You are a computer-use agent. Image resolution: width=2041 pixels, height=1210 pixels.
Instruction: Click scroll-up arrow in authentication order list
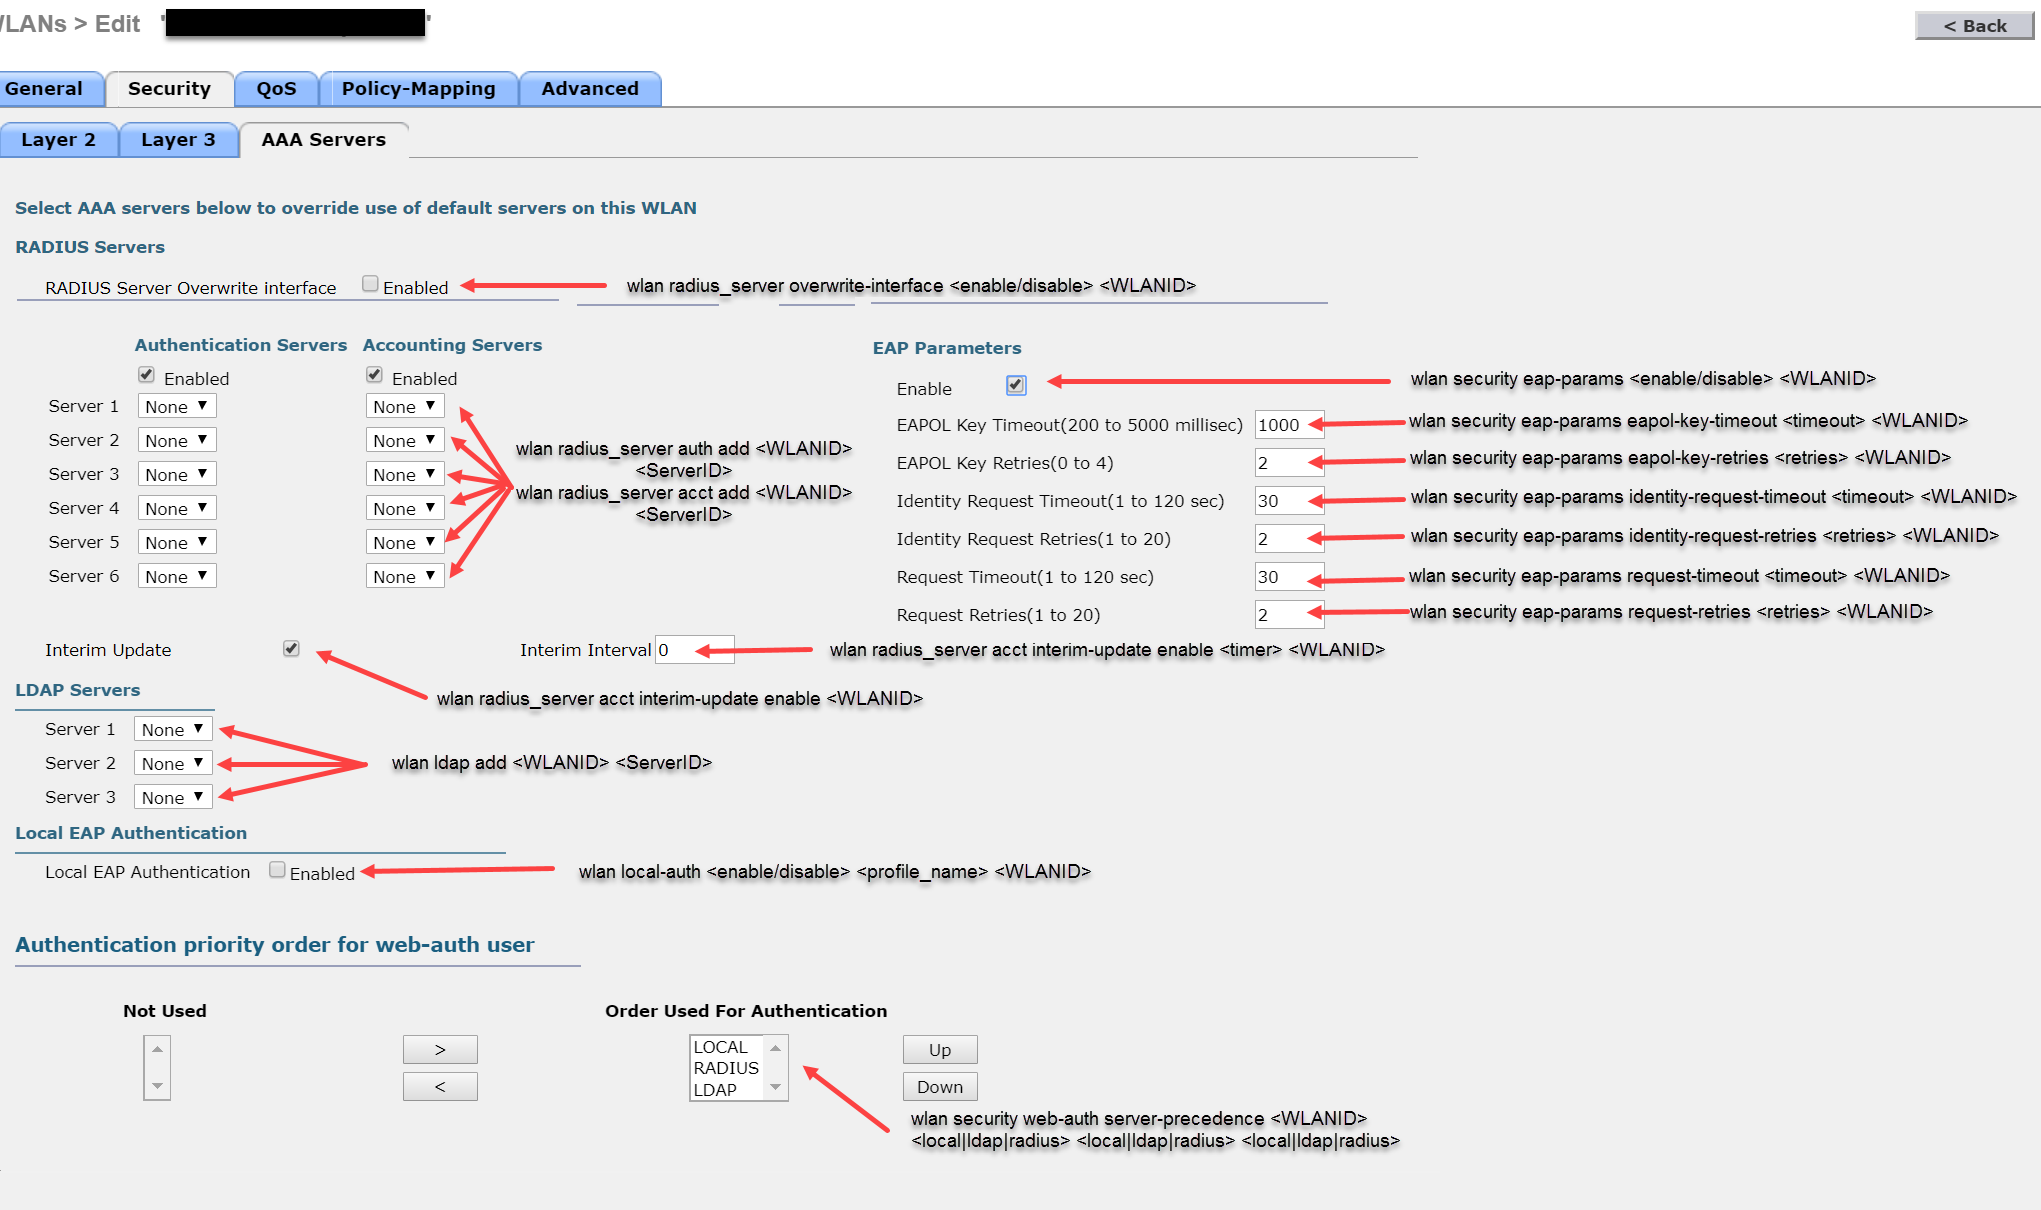coord(775,1048)
